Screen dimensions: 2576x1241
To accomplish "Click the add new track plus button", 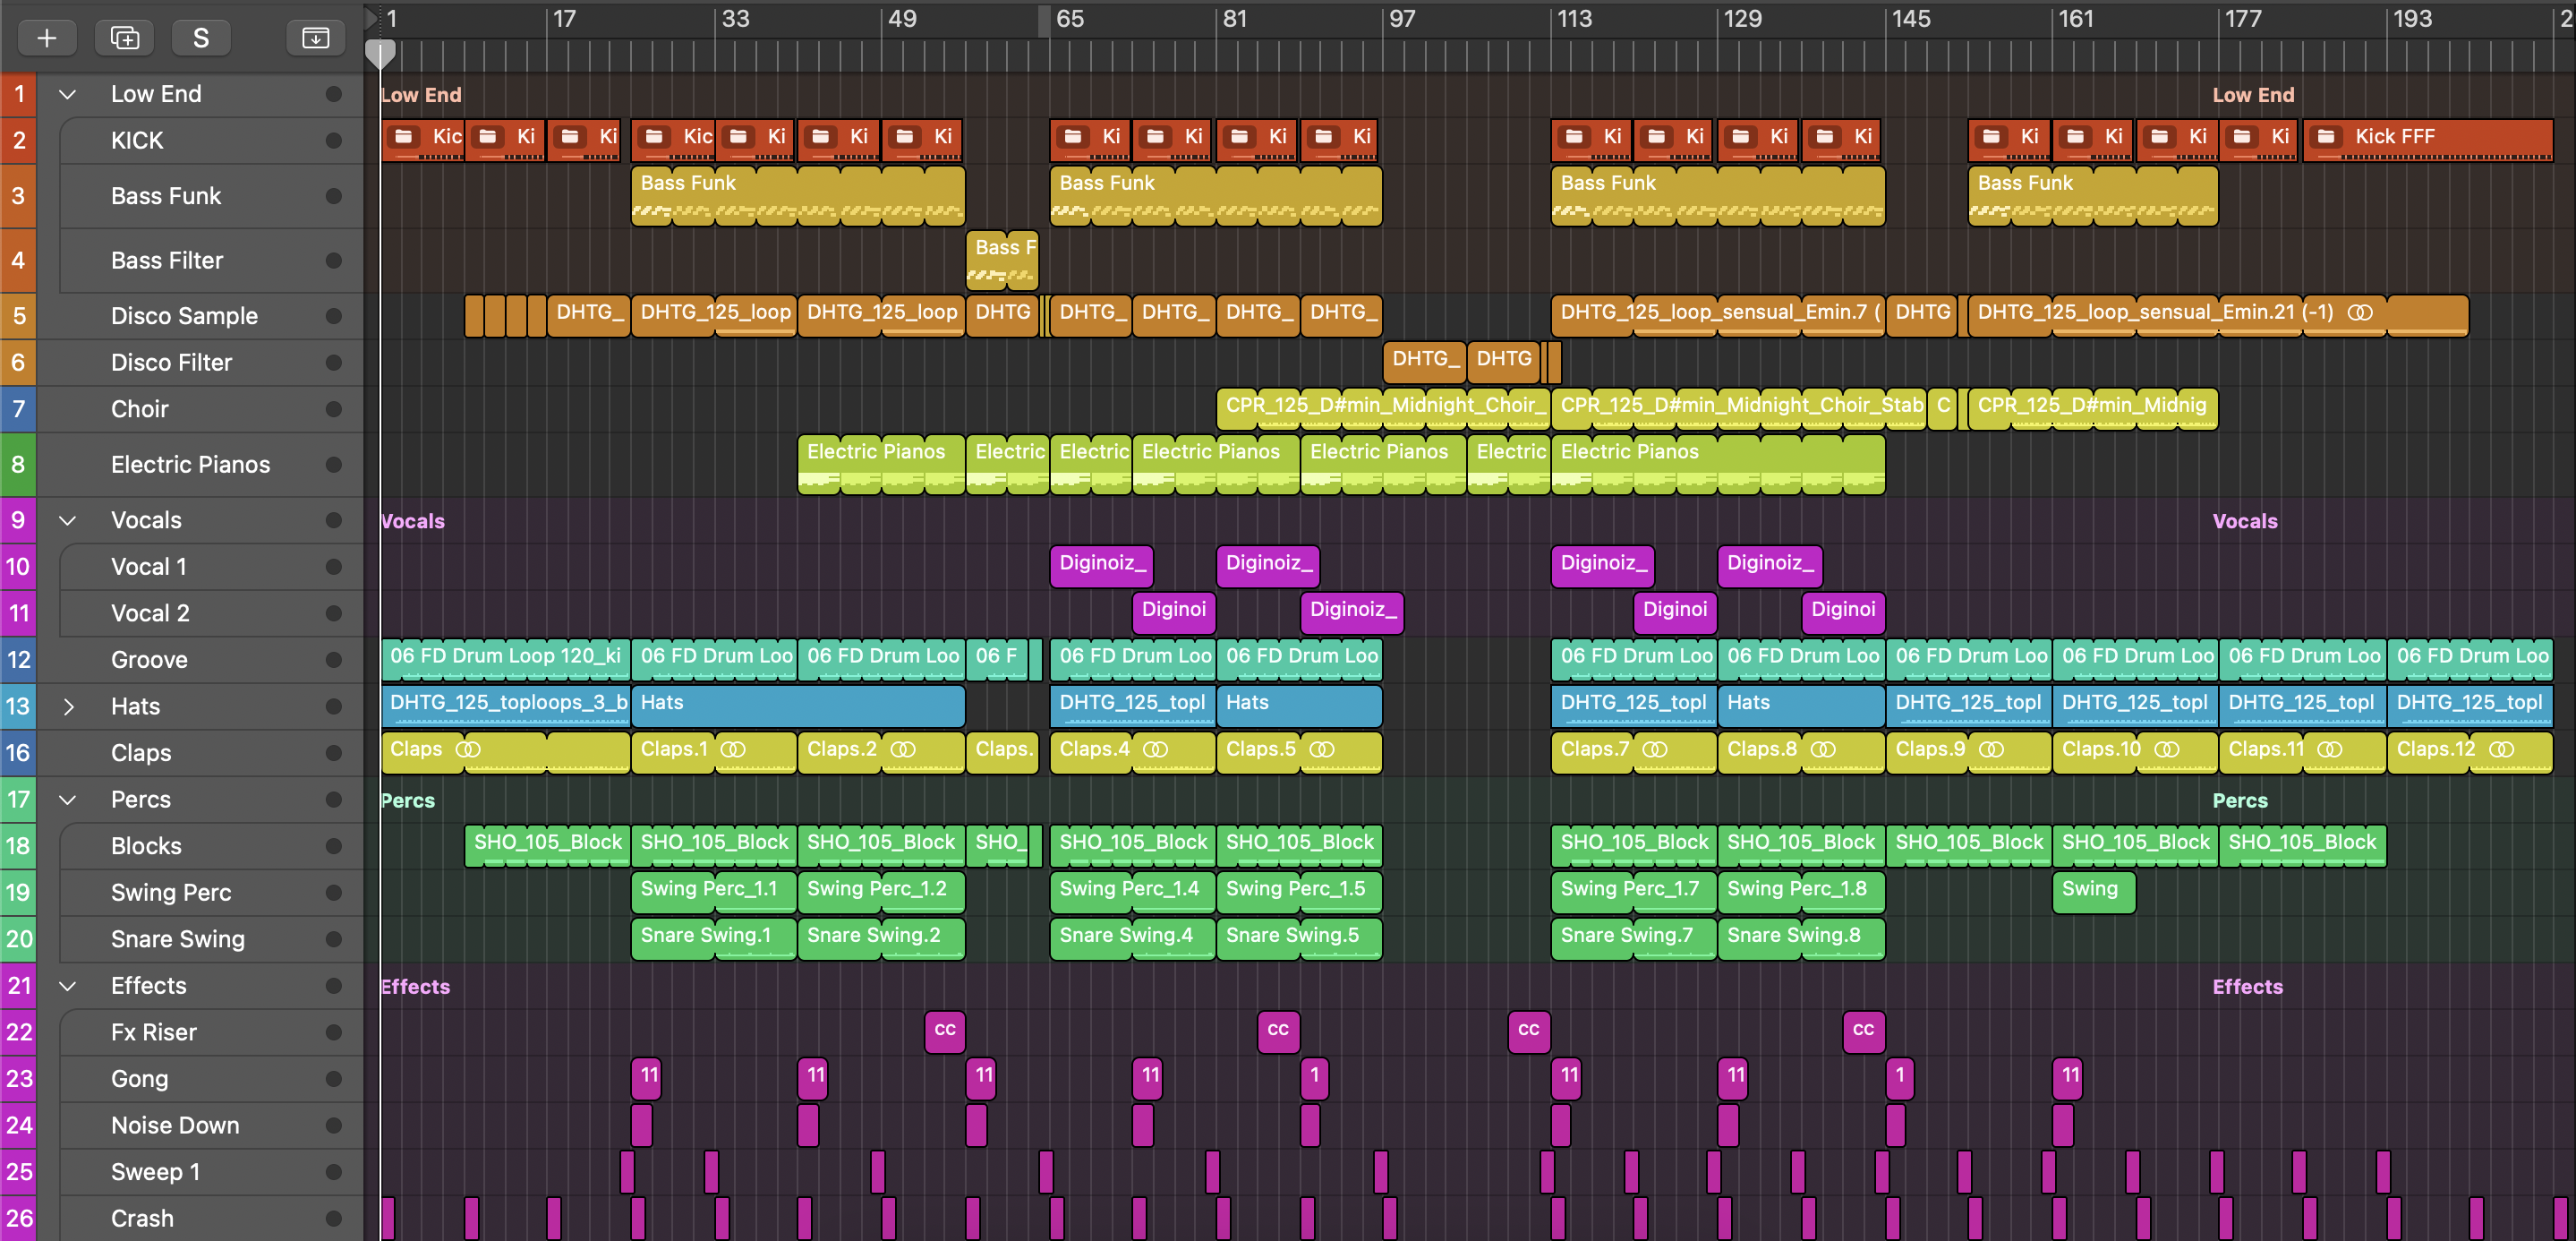I will [46, 38].
